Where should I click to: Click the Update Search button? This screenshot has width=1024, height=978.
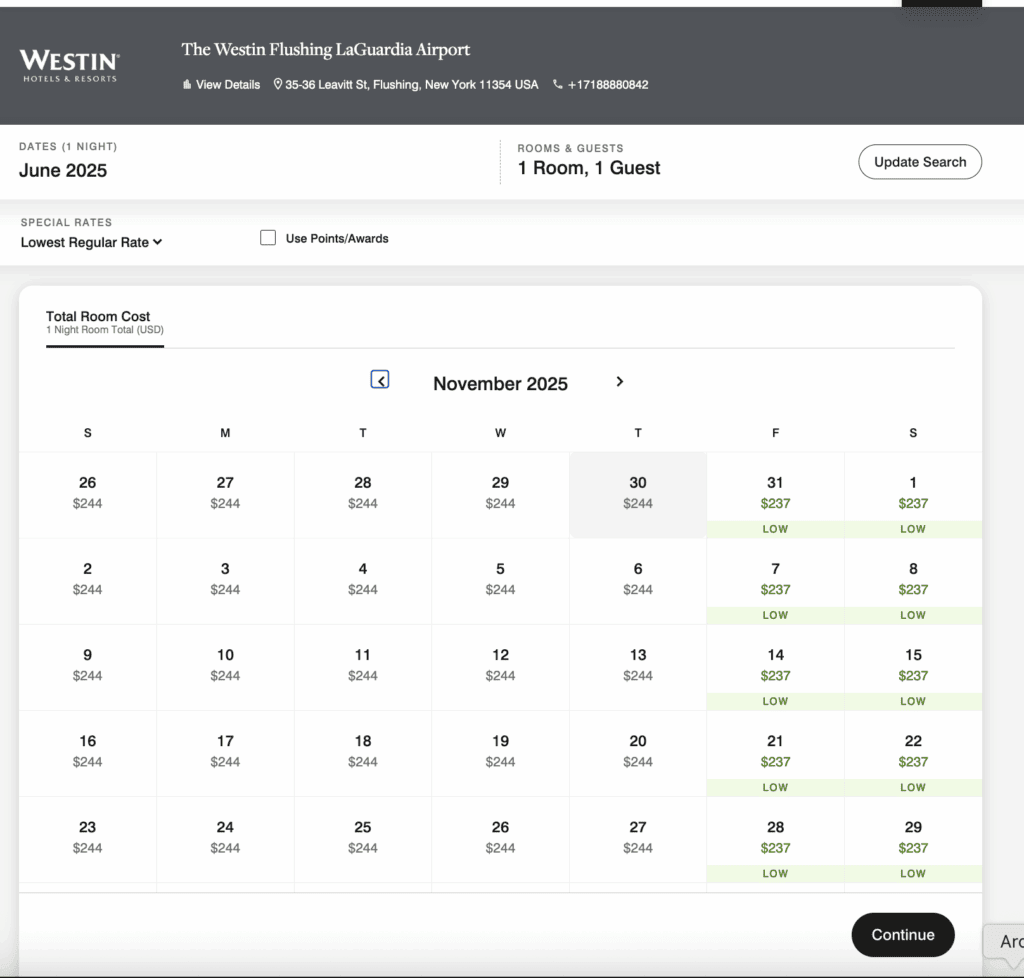click(919, 161)
